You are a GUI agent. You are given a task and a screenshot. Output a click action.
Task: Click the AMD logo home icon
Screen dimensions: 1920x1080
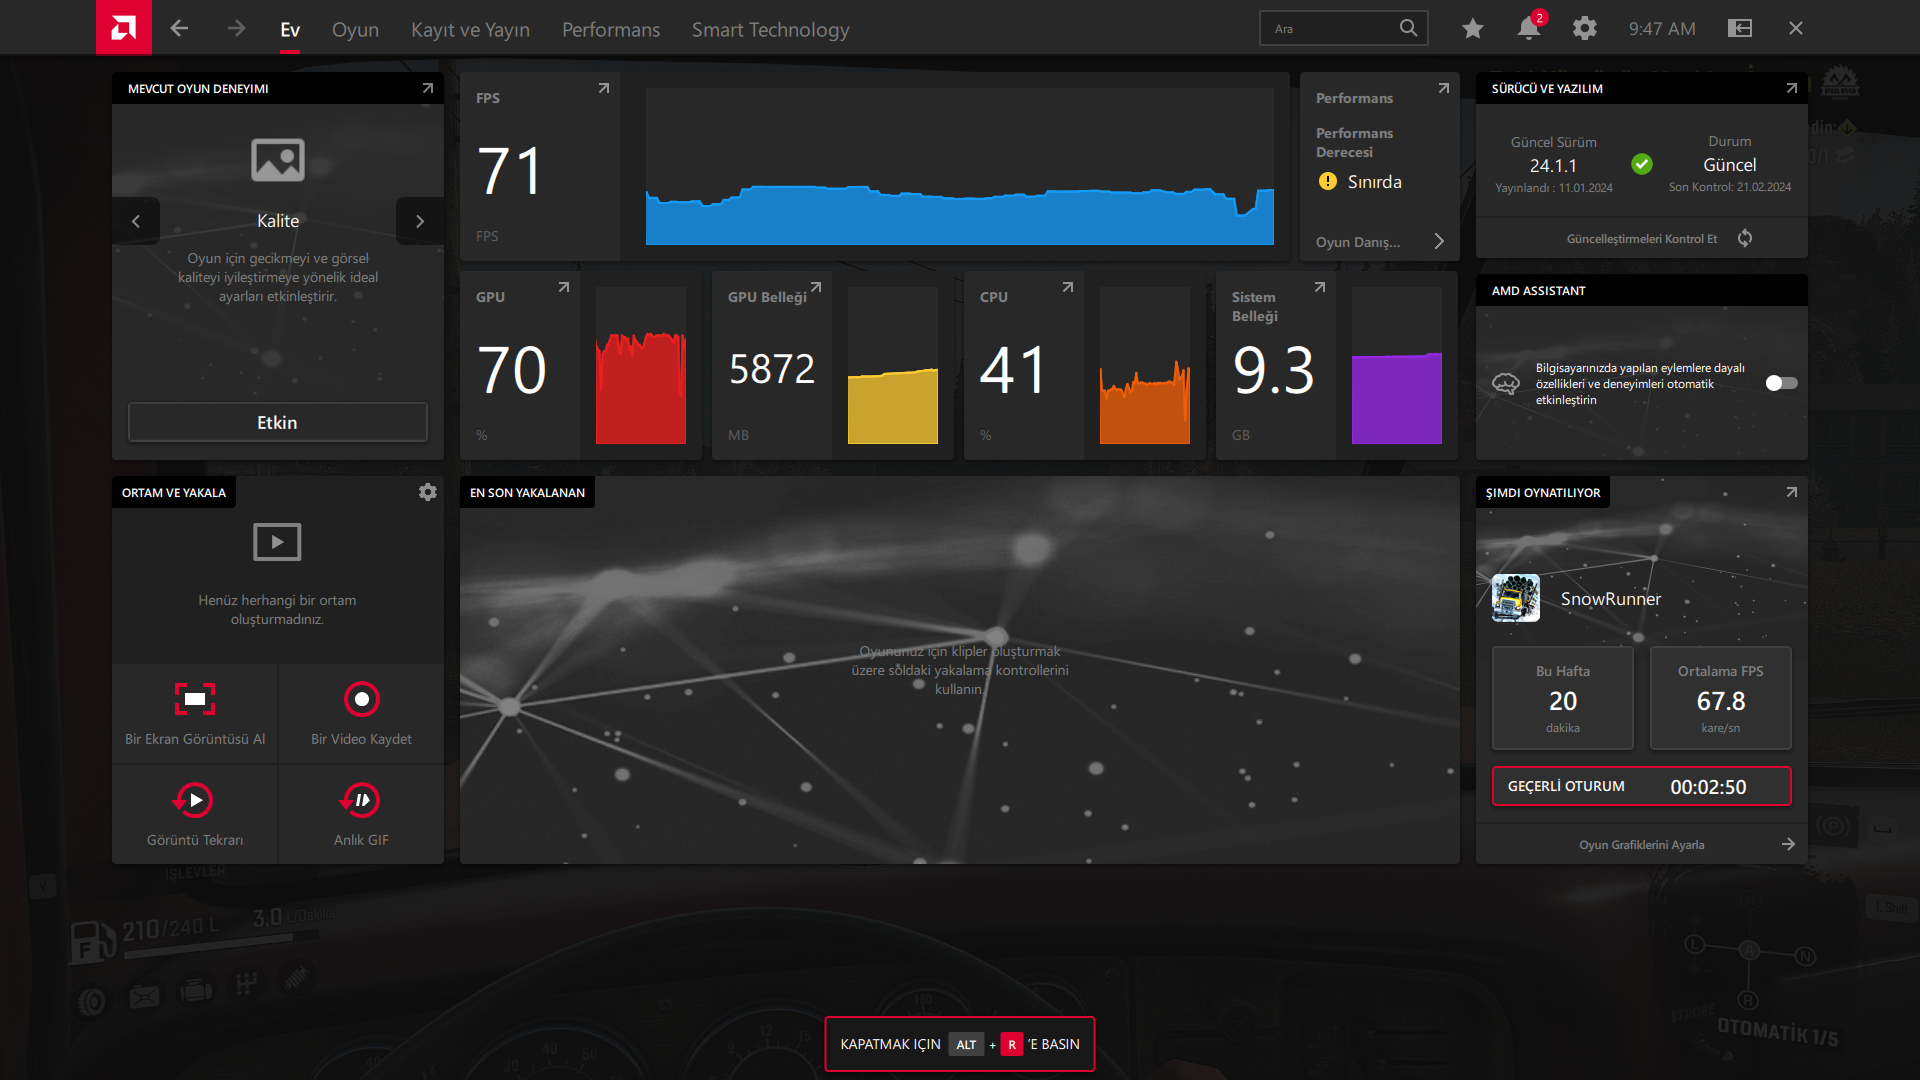click(x=124, y=27)
